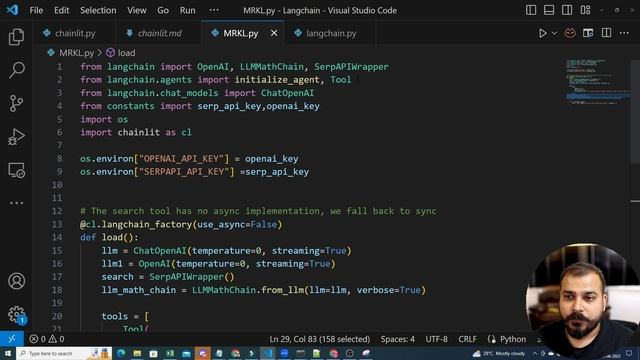The height and width of the screenshot is (360, 640).
Task: Switch to langchain.py tab
Action: [331, 33]
